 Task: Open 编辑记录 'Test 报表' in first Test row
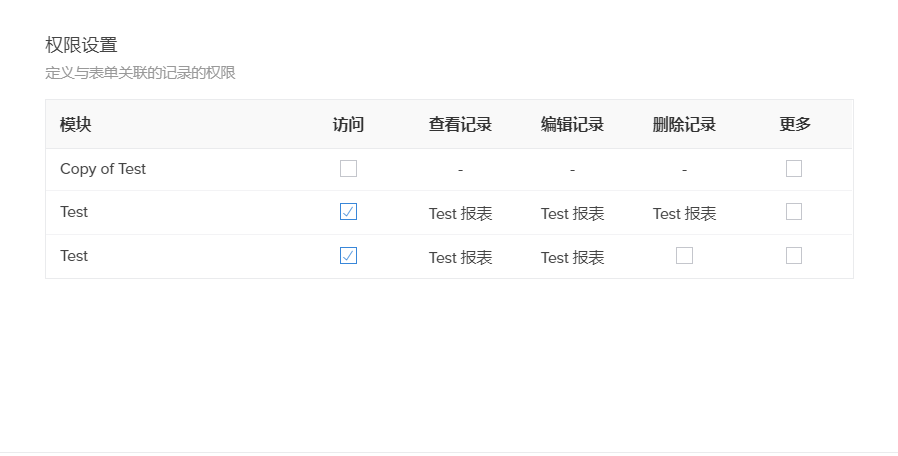[x=572, y=214]
